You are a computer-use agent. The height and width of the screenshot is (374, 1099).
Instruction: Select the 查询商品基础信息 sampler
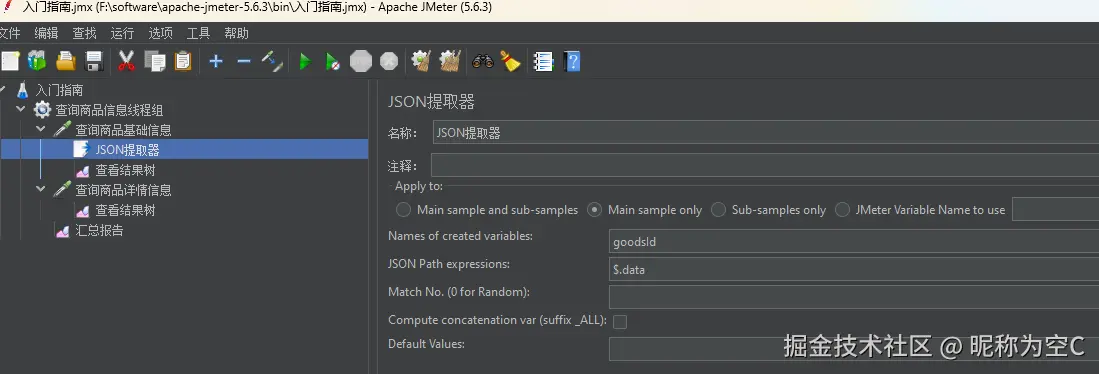123,130
